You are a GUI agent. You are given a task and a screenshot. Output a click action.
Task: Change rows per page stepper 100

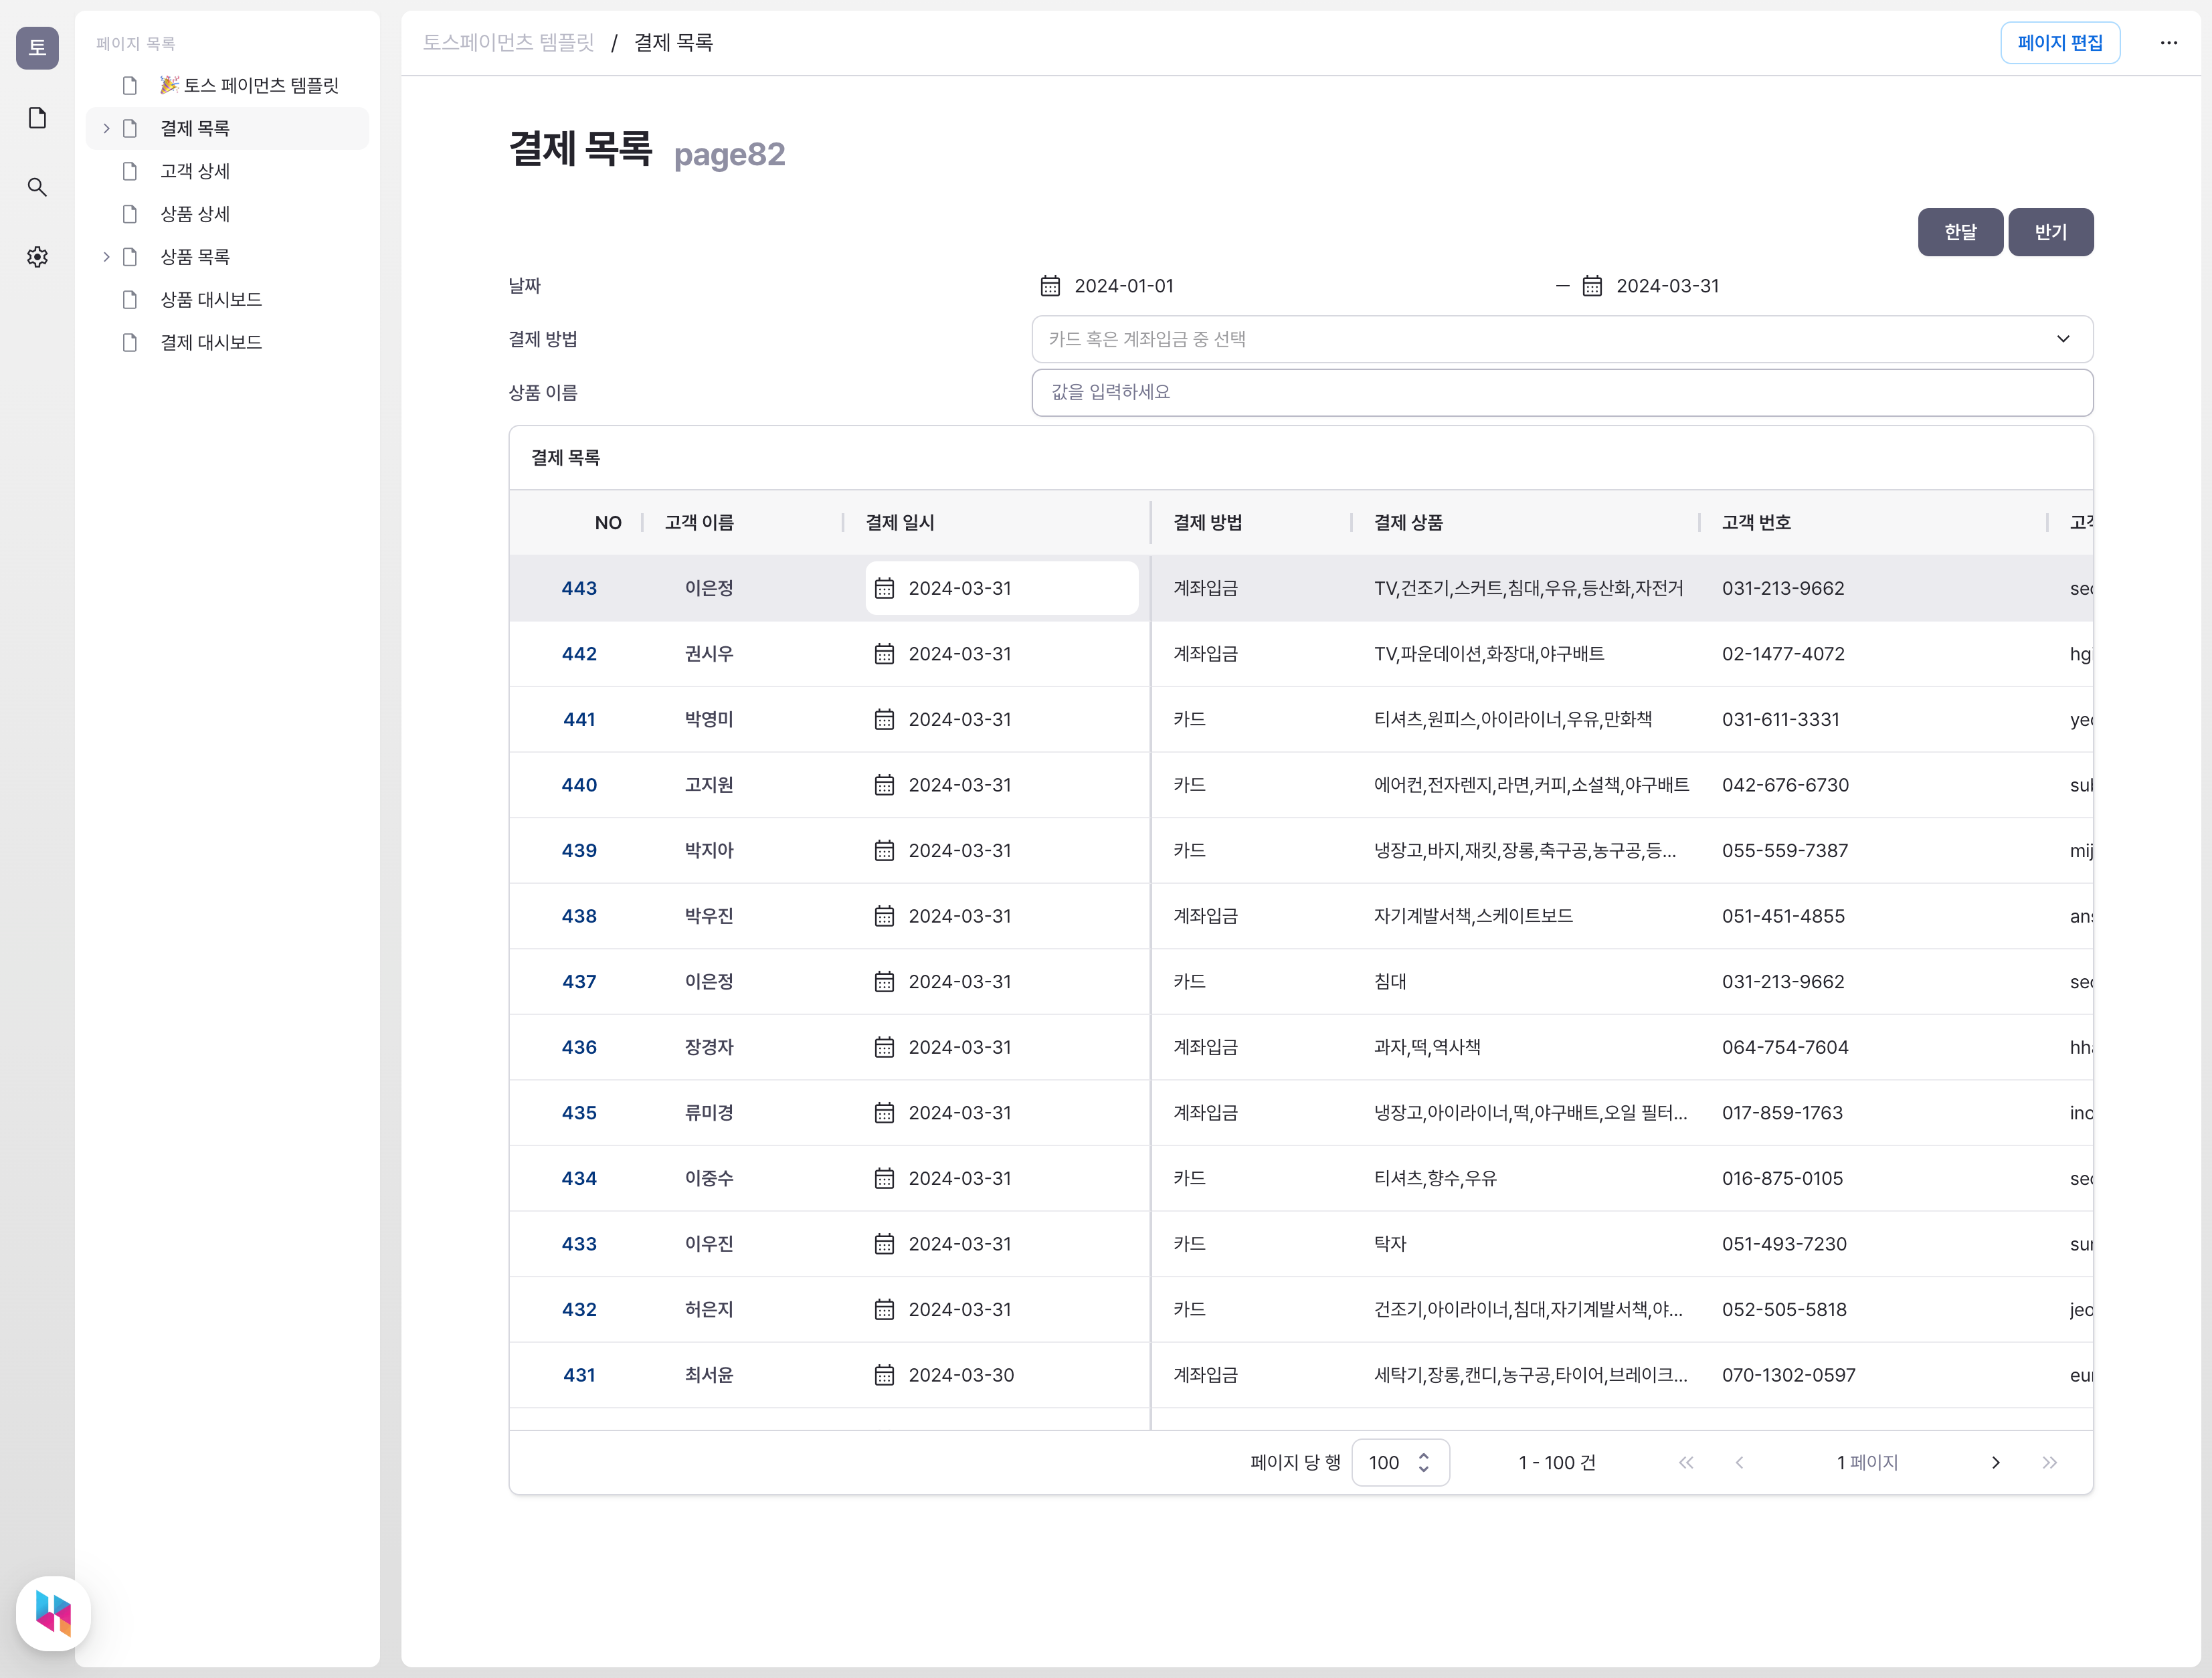pos(1400,1462)
